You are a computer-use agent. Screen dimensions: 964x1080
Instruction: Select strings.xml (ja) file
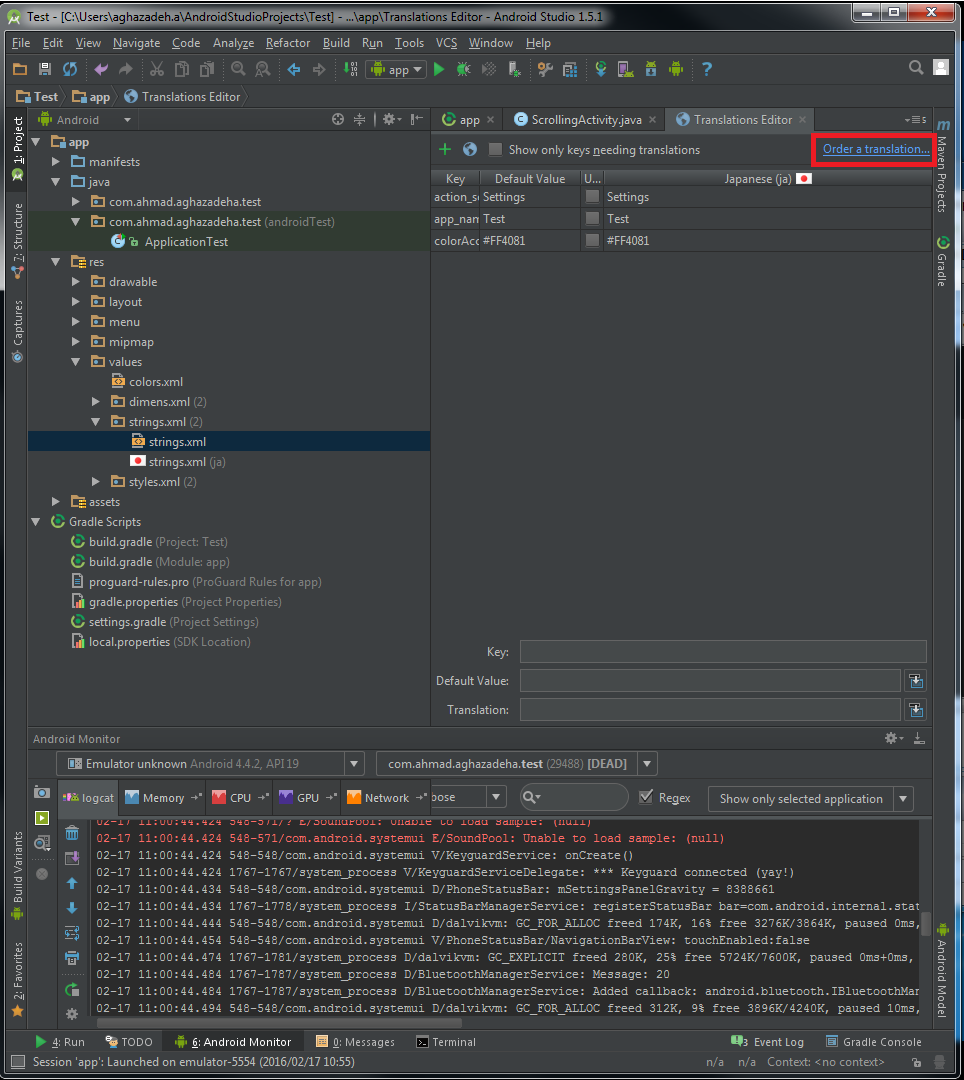point(178,461)
